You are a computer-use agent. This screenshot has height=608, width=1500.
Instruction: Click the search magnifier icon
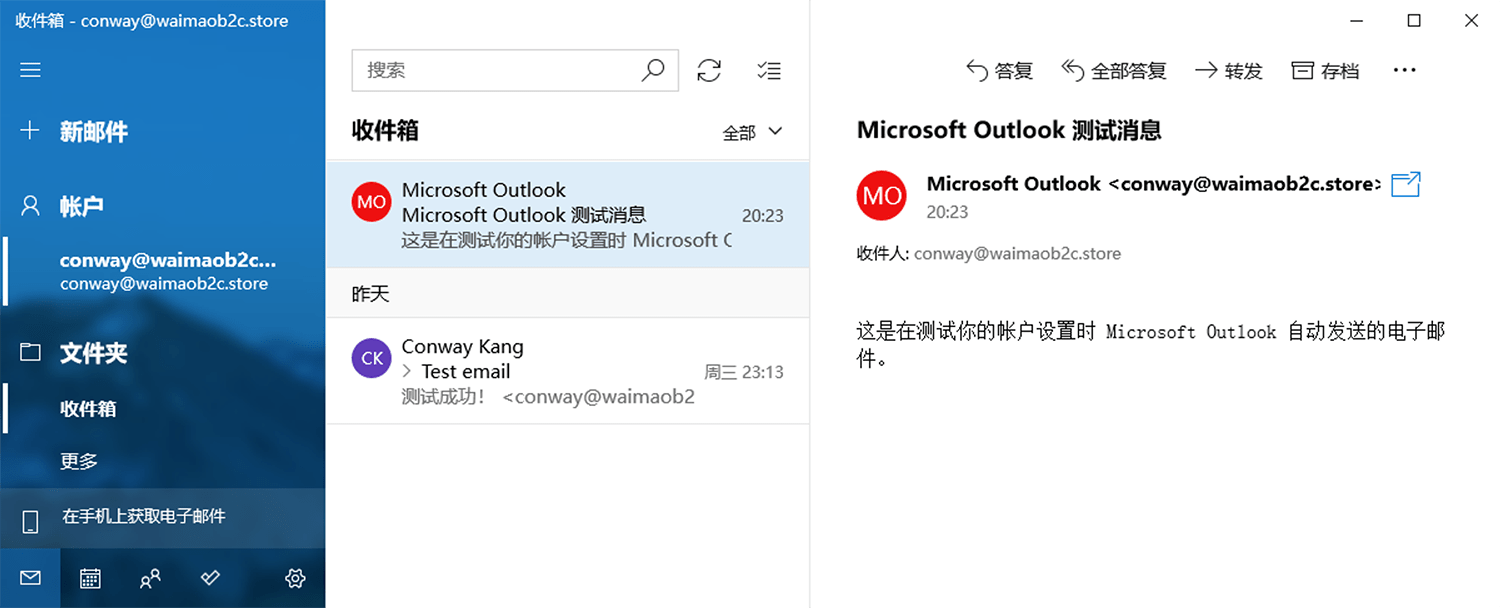653,70
